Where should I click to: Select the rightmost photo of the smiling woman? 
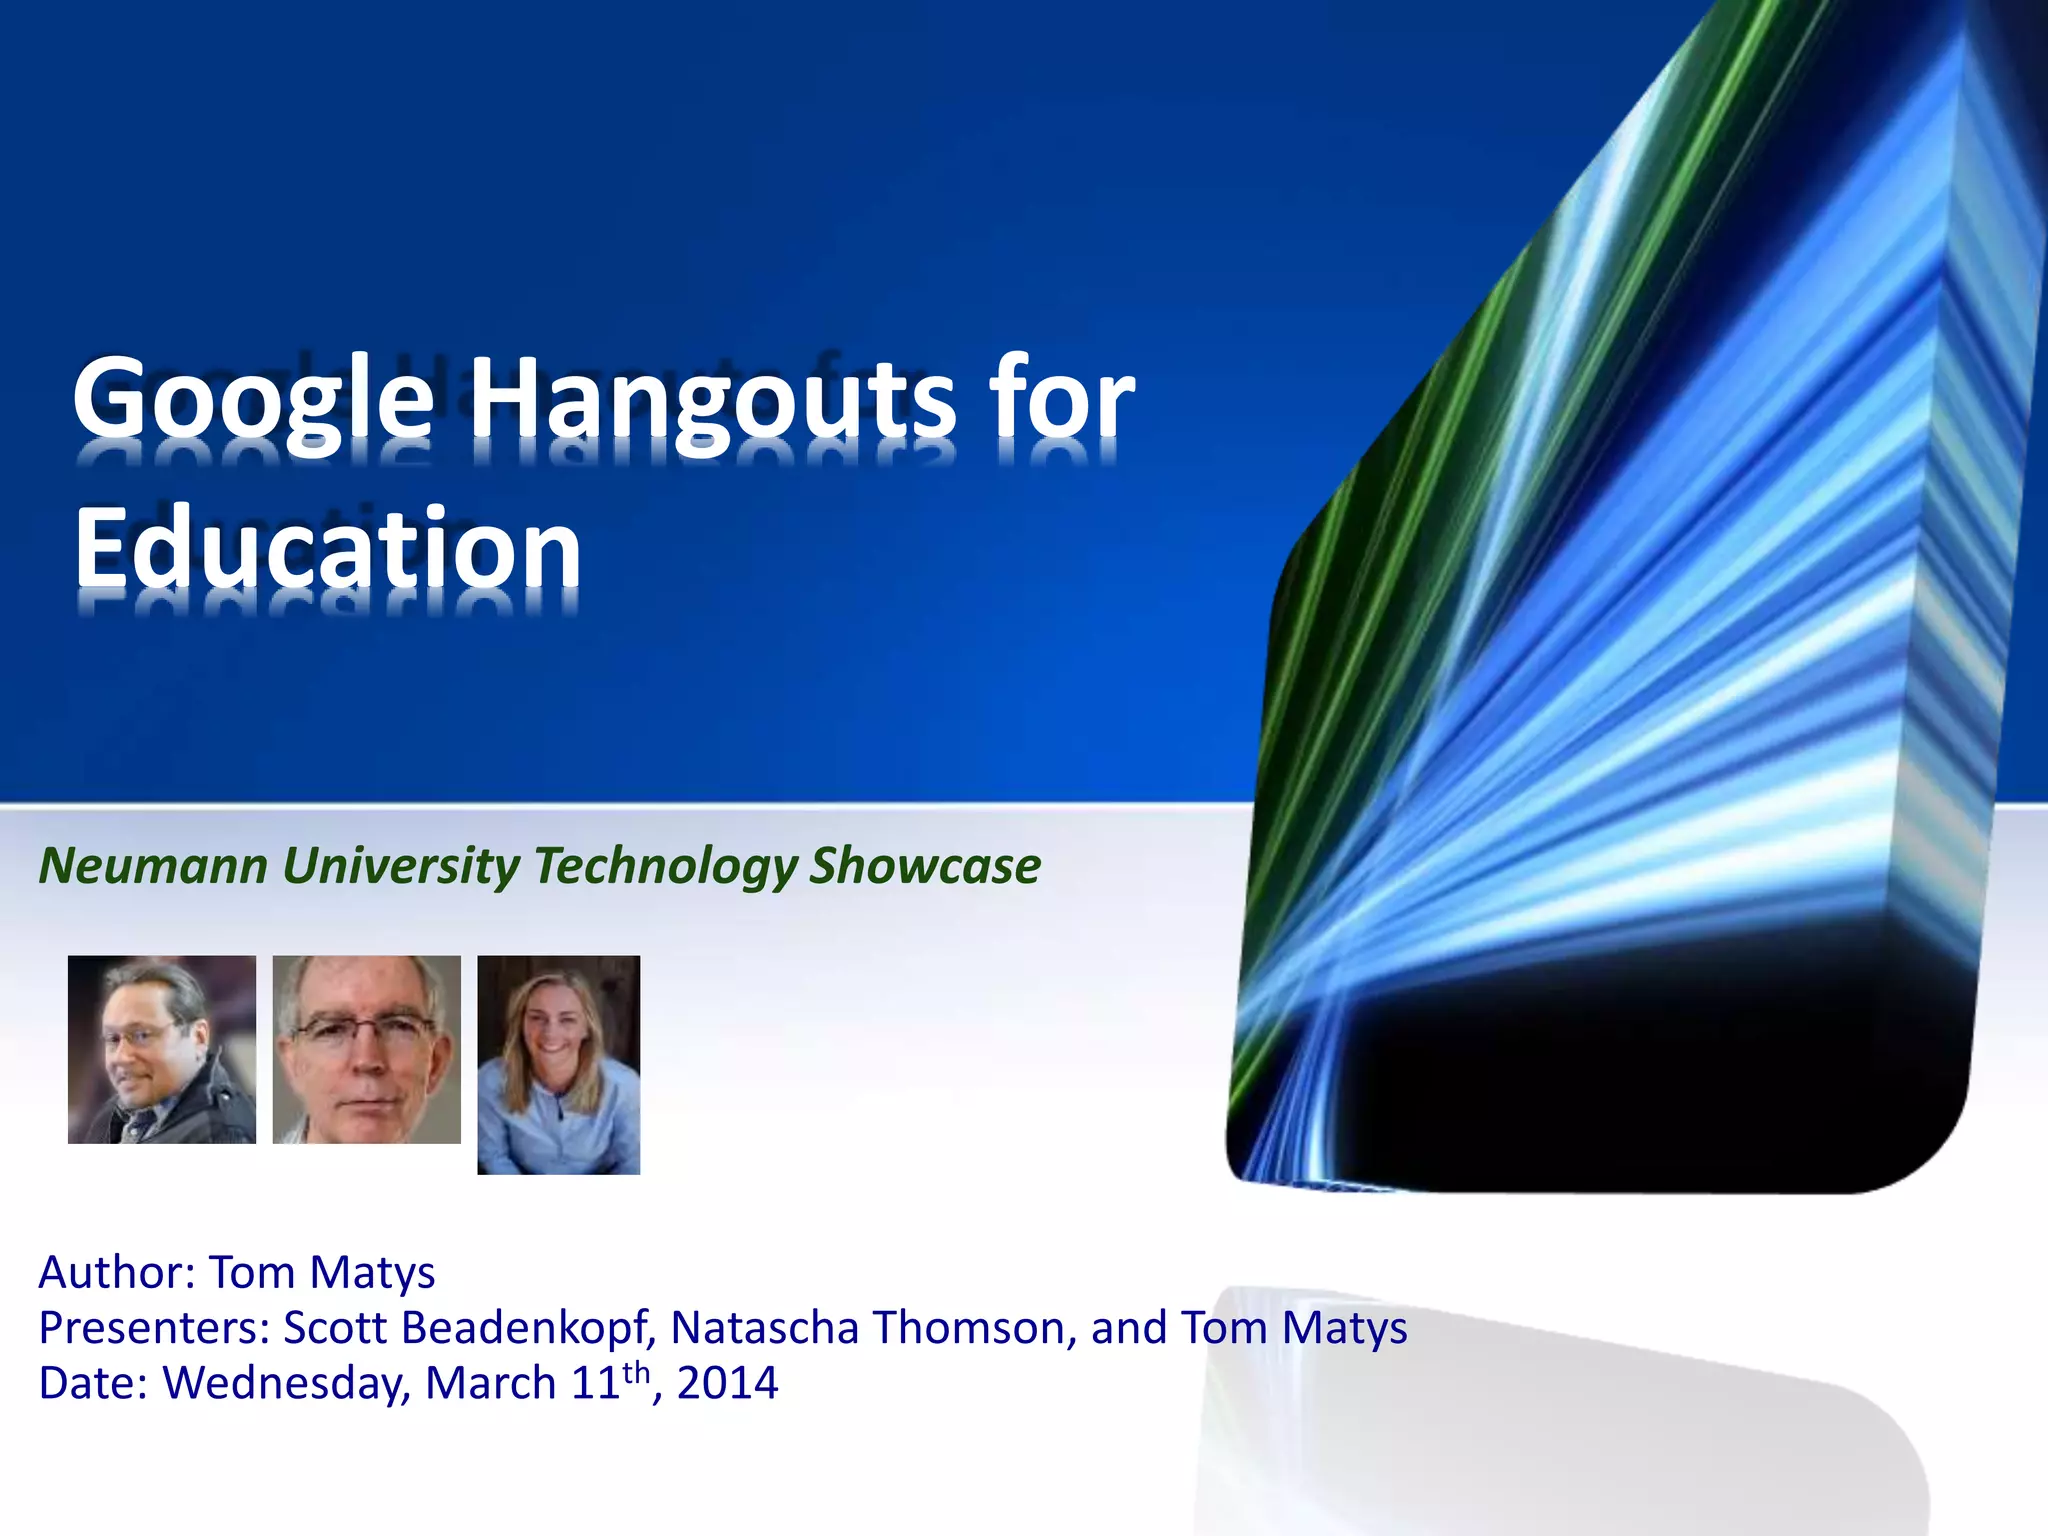click(x=558, y=1064)
